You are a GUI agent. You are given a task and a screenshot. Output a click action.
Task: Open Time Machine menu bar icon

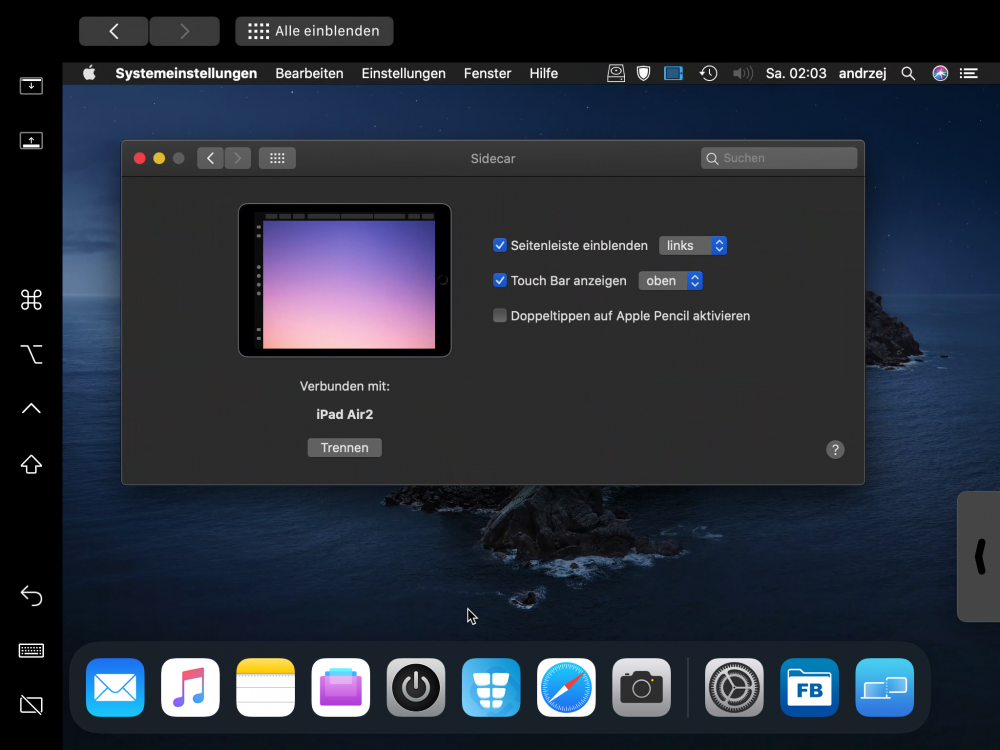[x=708, y=73]
